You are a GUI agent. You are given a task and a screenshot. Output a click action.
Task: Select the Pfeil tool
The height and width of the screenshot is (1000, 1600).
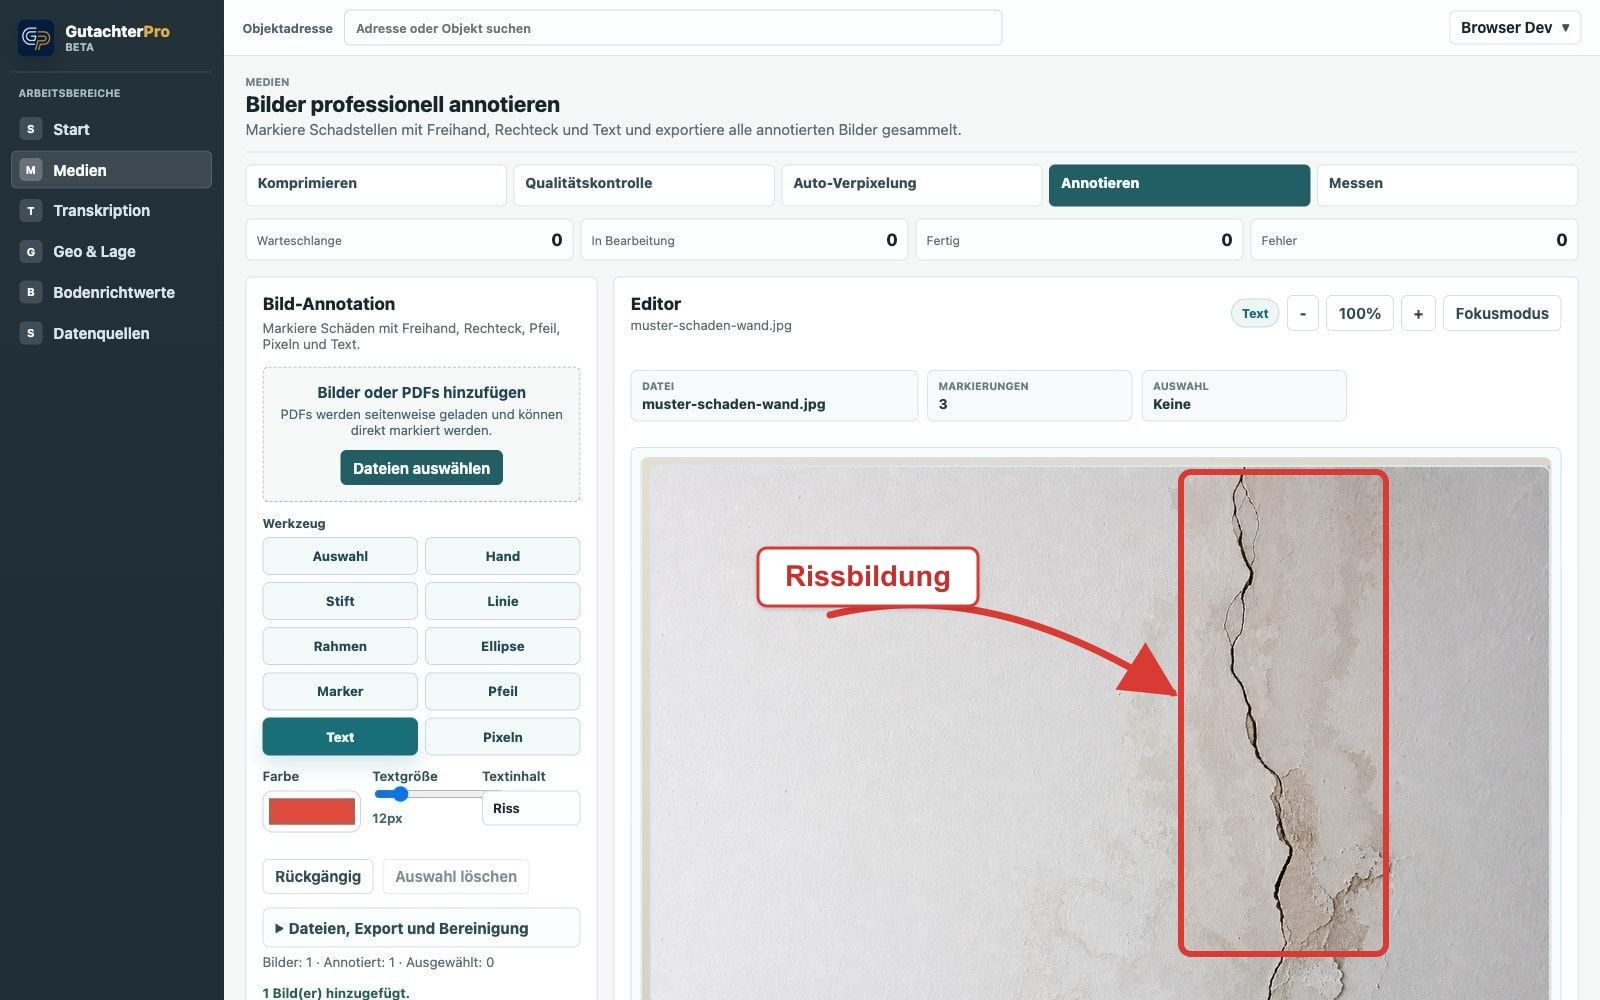pyautogui.click(x=502, y=691)
